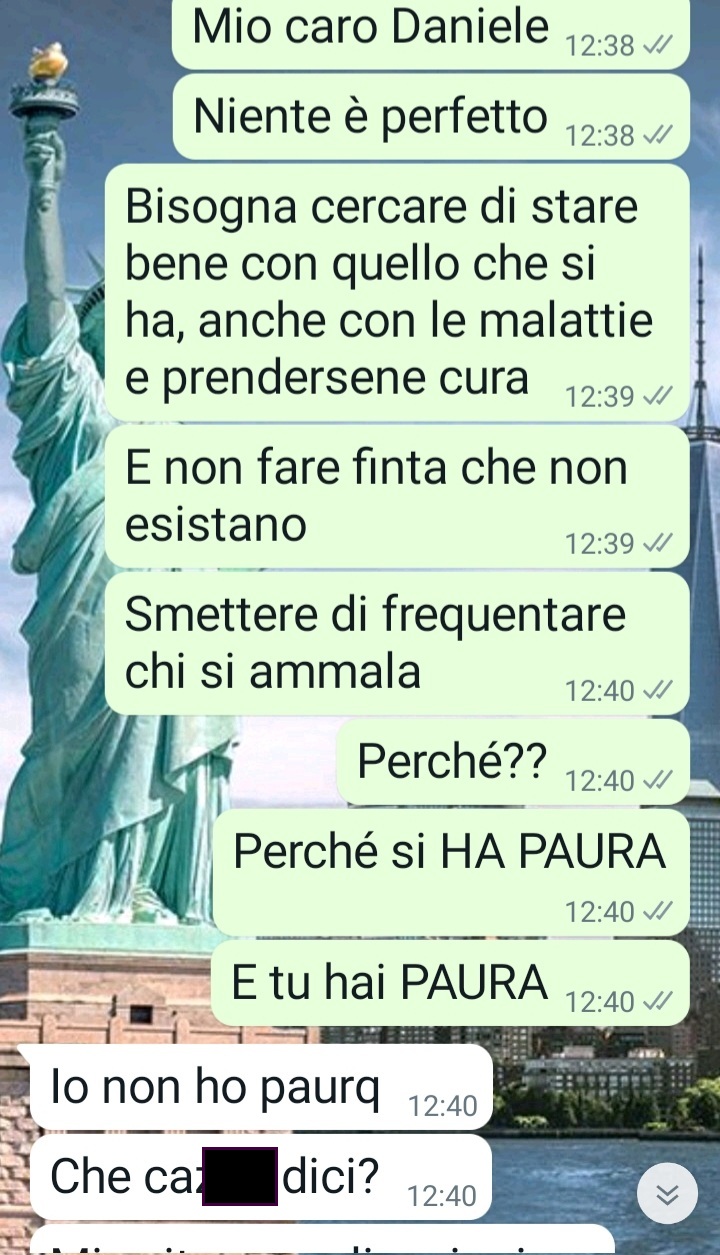The image size is (720, 1255).
Task: Select received message "Io non ho paurq"
Action: (x=262, y=1087)
